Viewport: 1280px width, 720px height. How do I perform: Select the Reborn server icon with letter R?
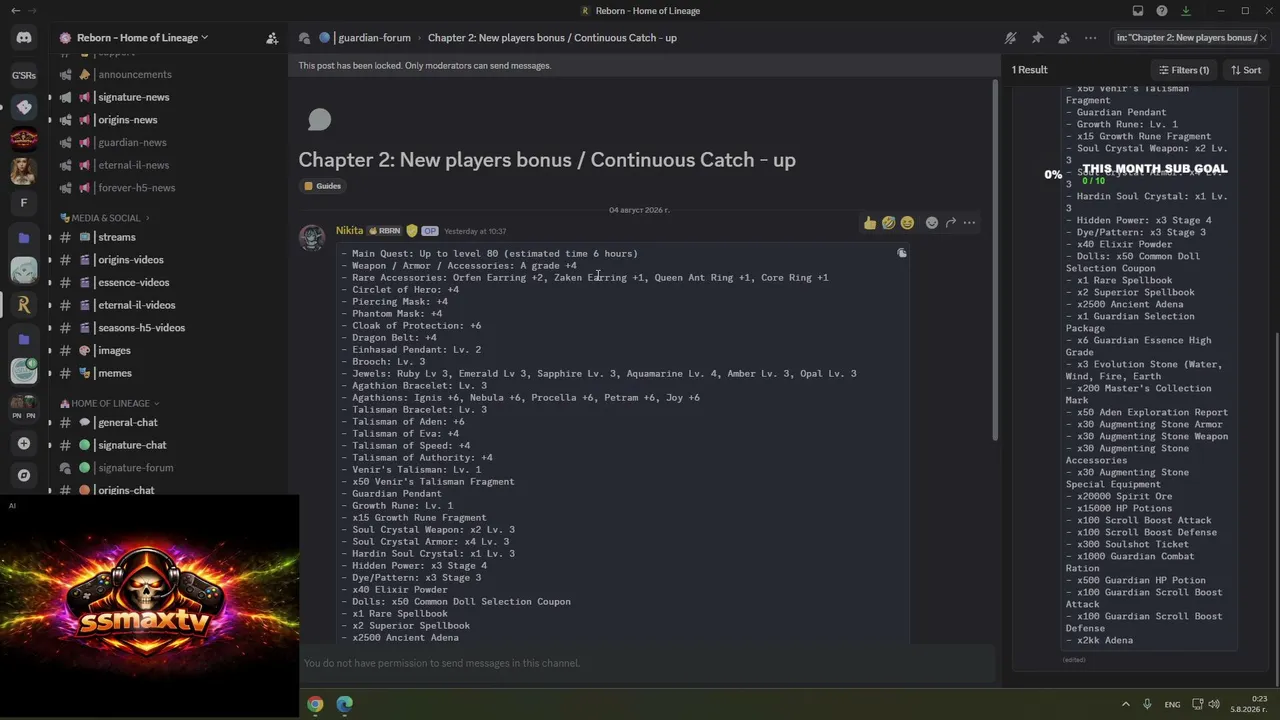coord(24,305)
